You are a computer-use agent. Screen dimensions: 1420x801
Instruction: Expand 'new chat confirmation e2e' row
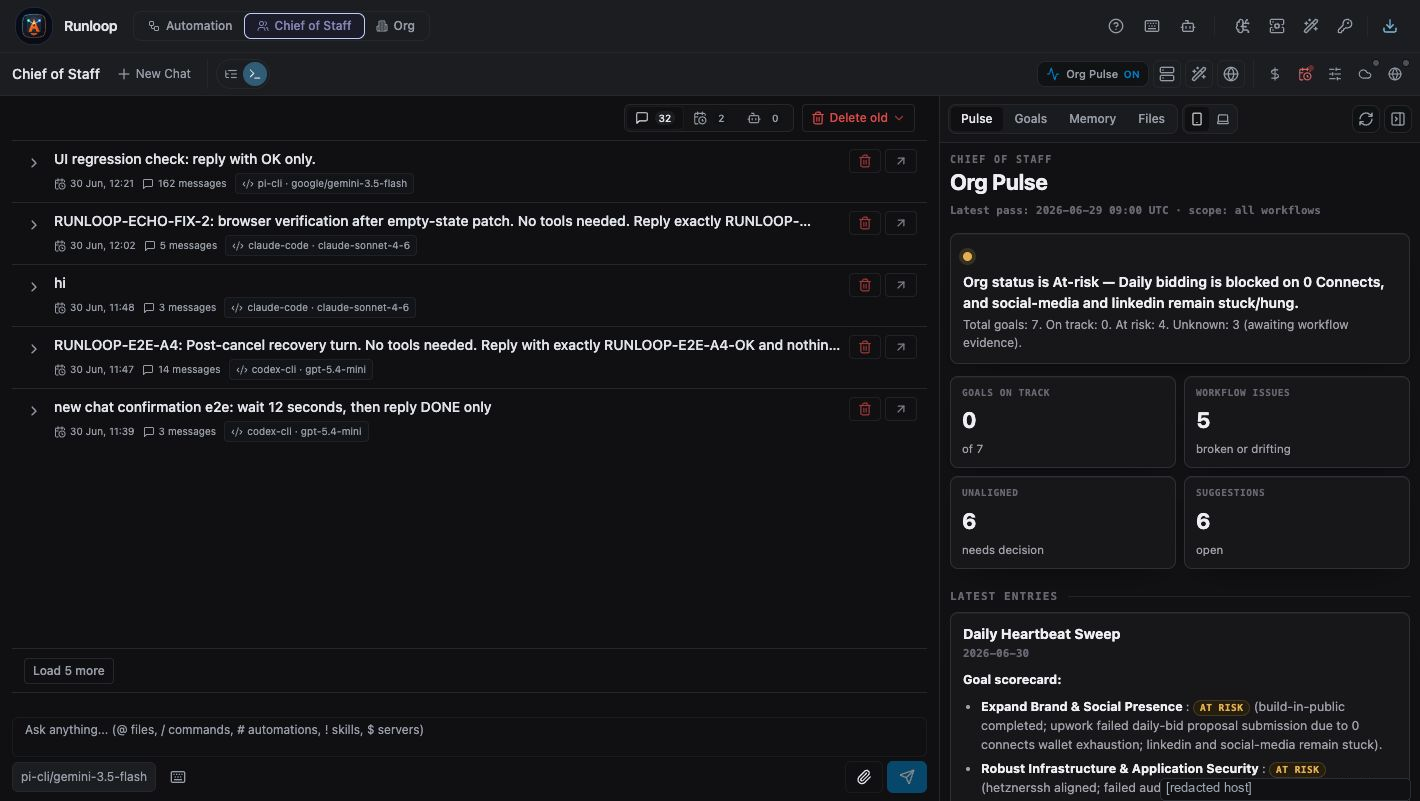pos(33,411)
